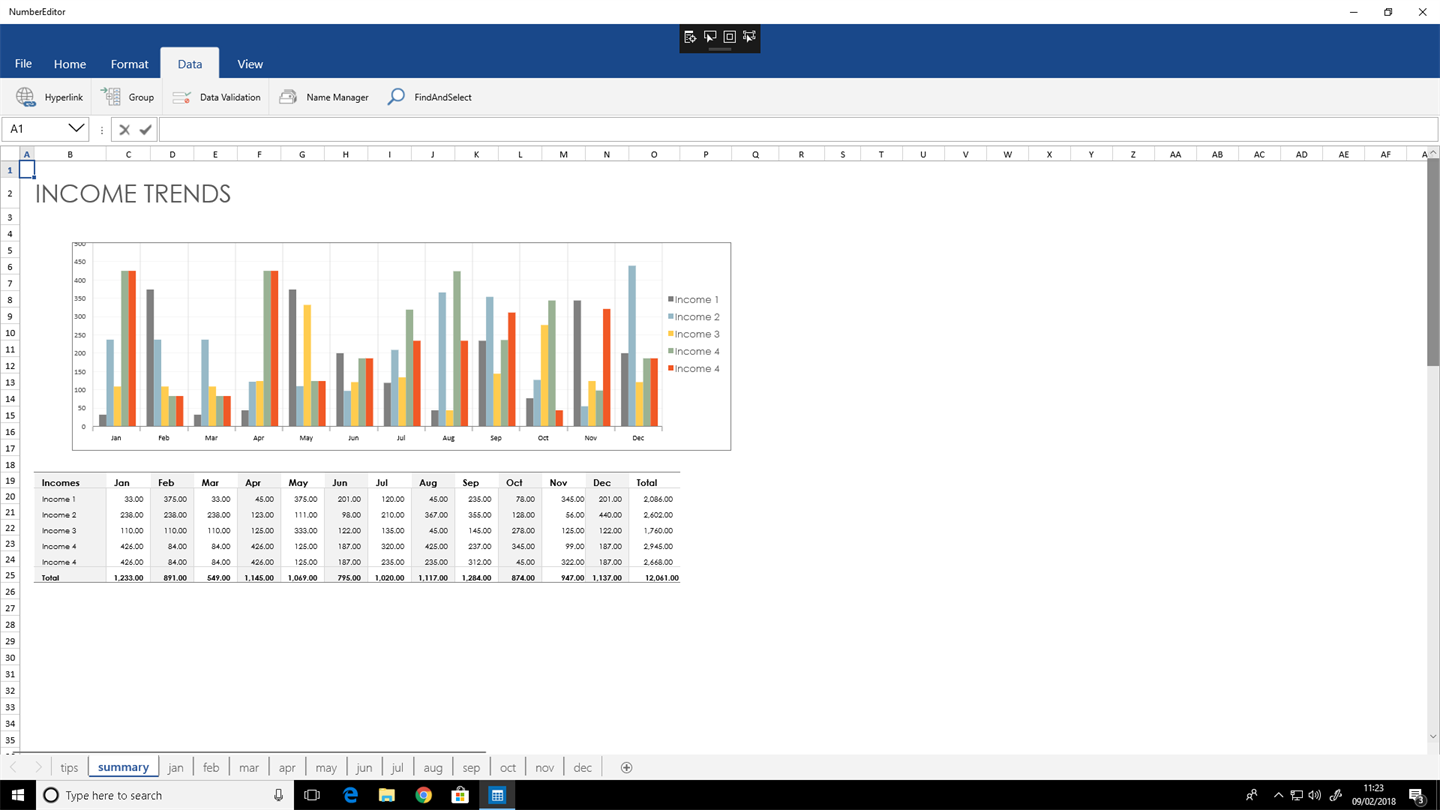Open the tips sheet tab

point(69,768)
